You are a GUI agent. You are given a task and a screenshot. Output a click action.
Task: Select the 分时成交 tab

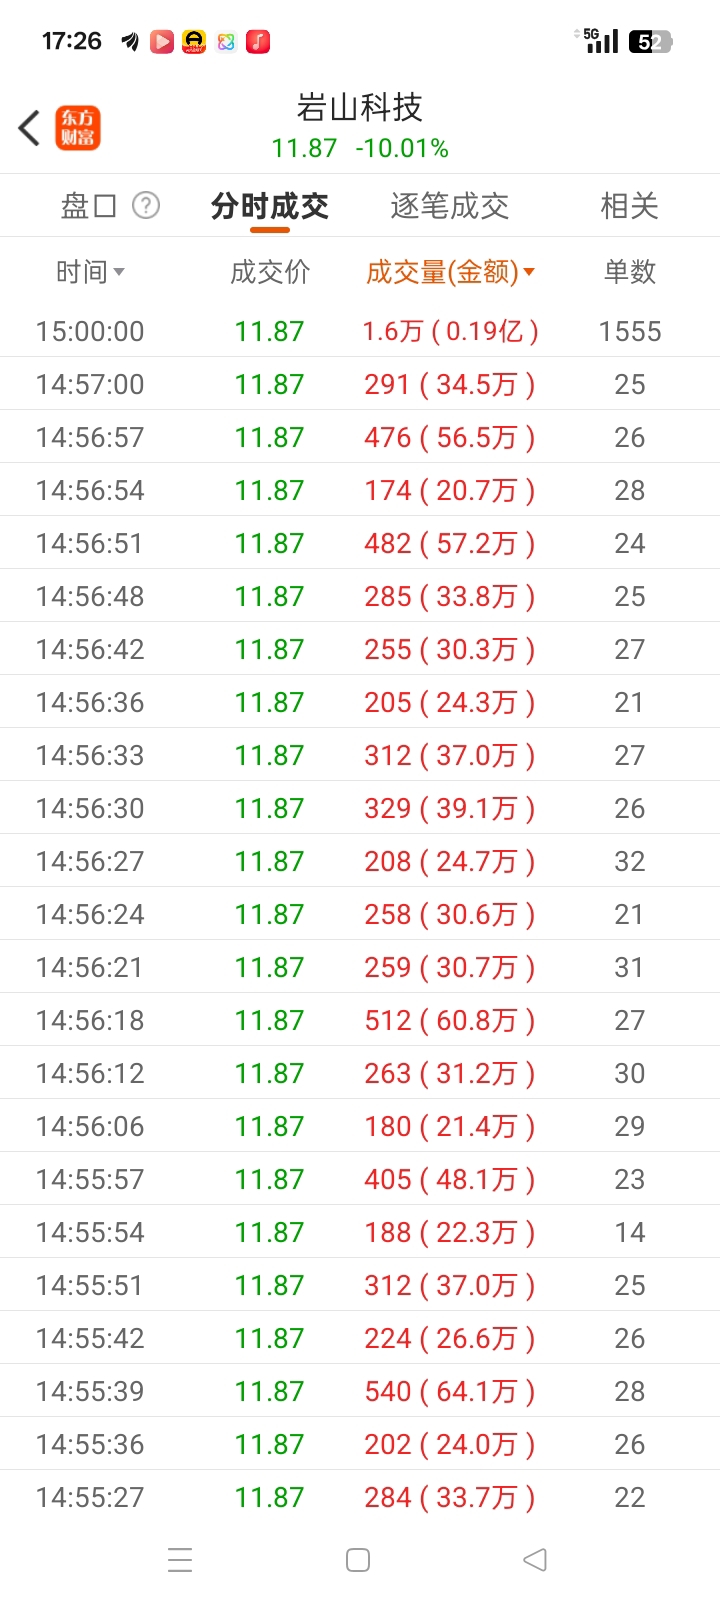(270, 206)
